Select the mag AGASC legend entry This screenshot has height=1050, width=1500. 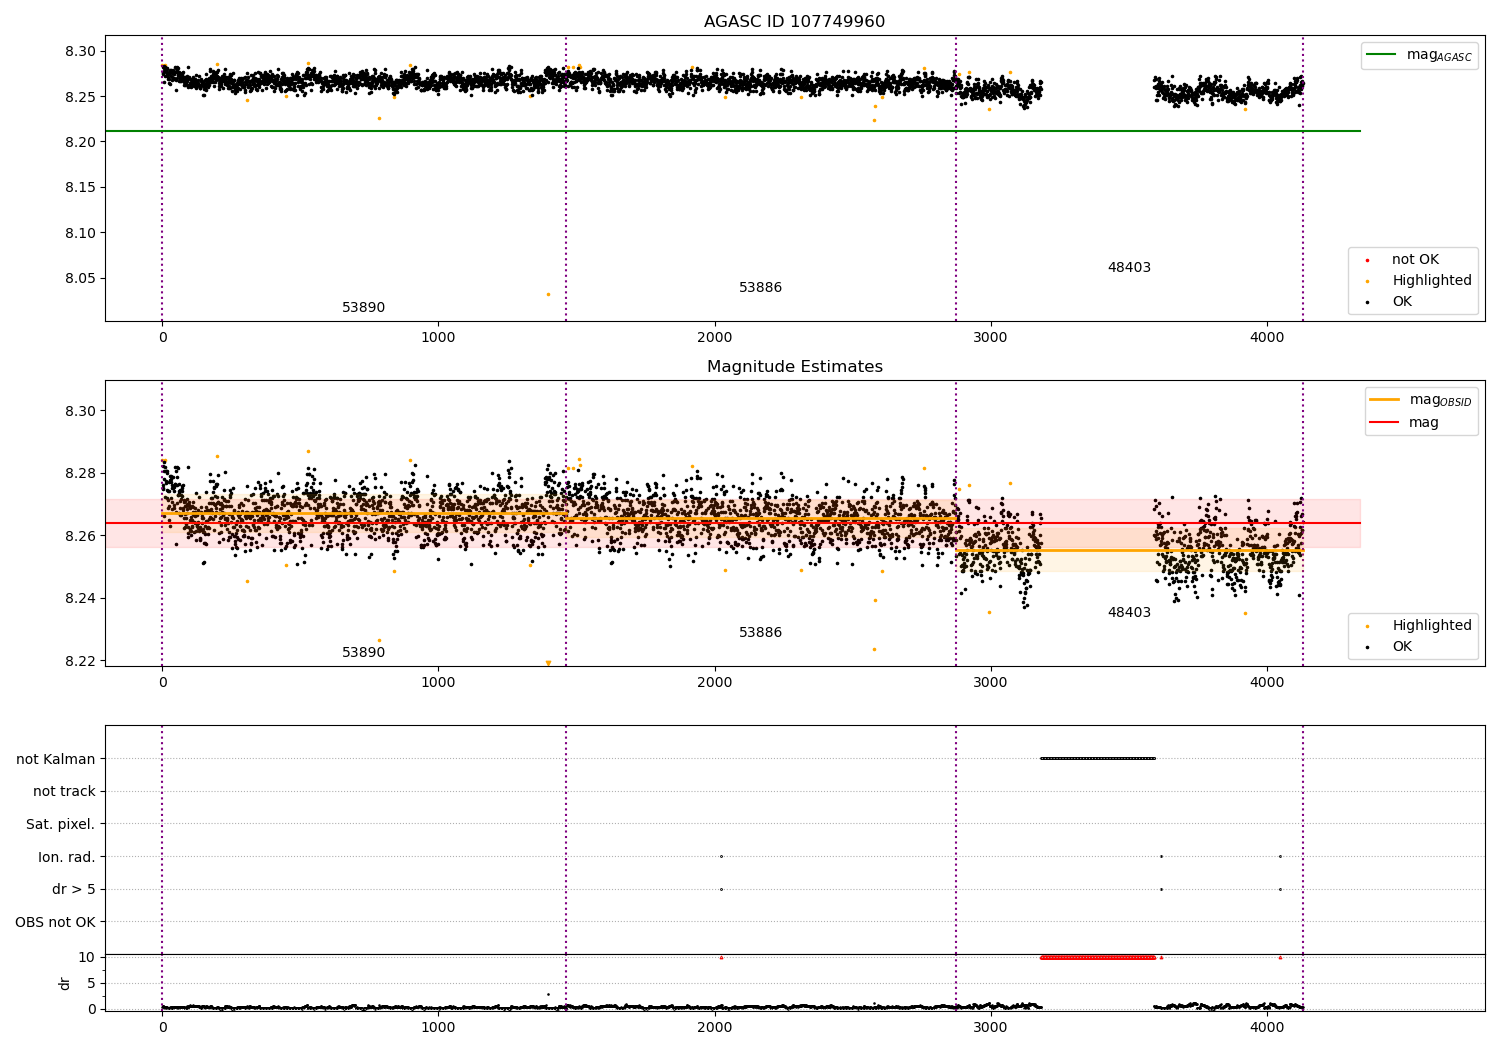(1420, 55)
